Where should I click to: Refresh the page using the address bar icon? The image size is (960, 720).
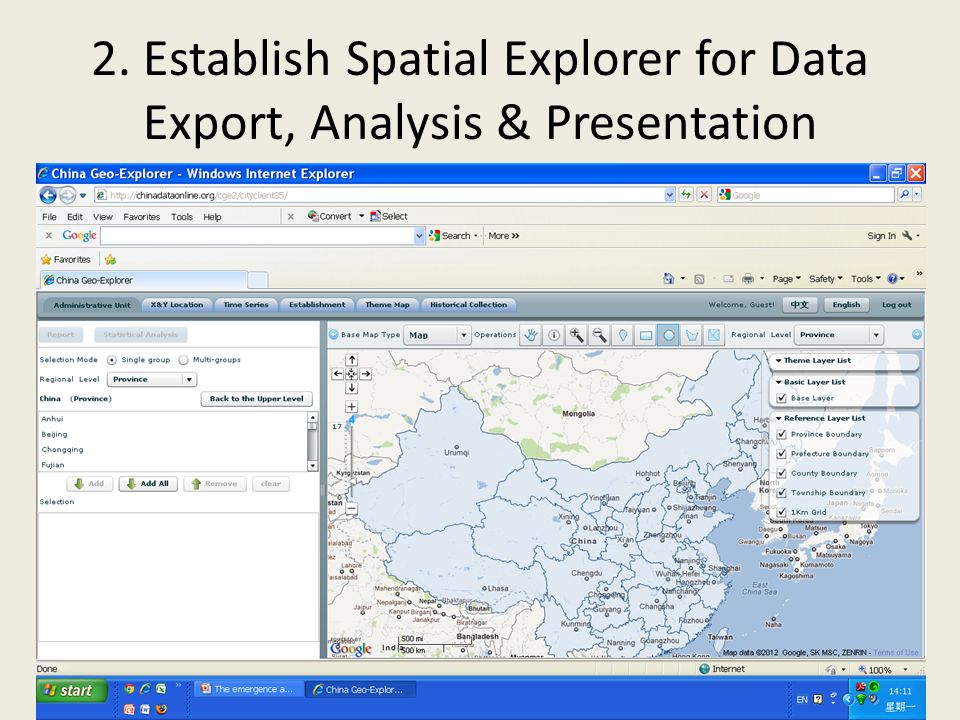pos(686,195)
